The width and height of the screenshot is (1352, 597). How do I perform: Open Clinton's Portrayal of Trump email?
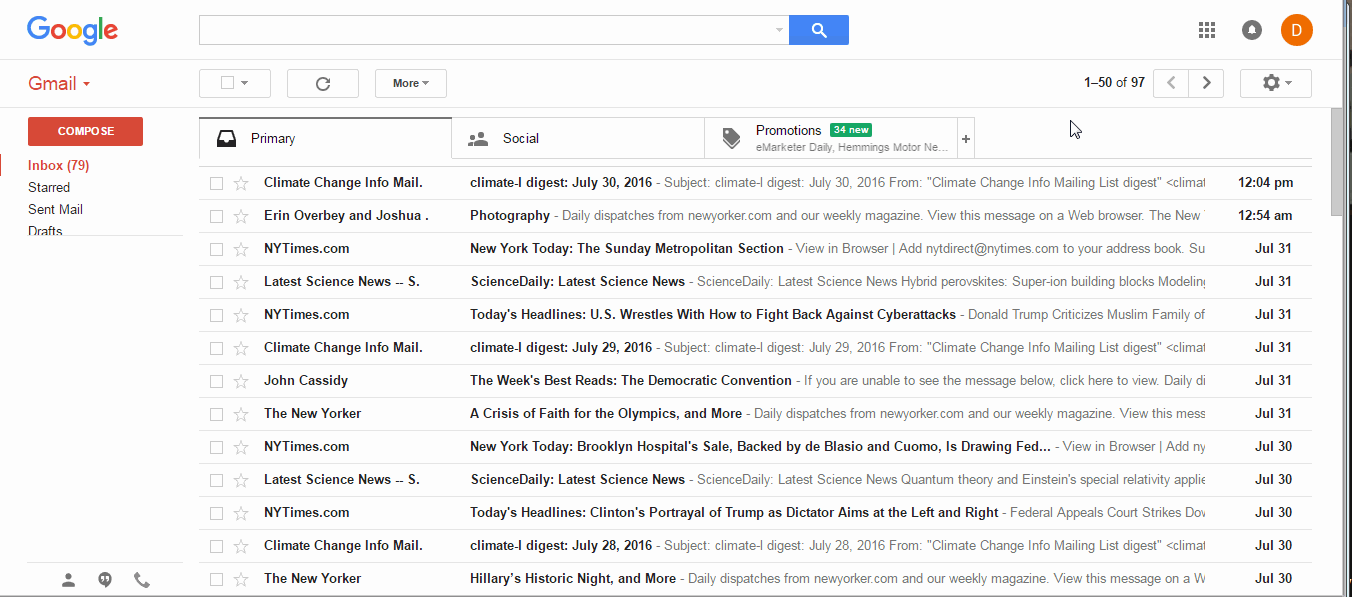[x=755, y=513]
